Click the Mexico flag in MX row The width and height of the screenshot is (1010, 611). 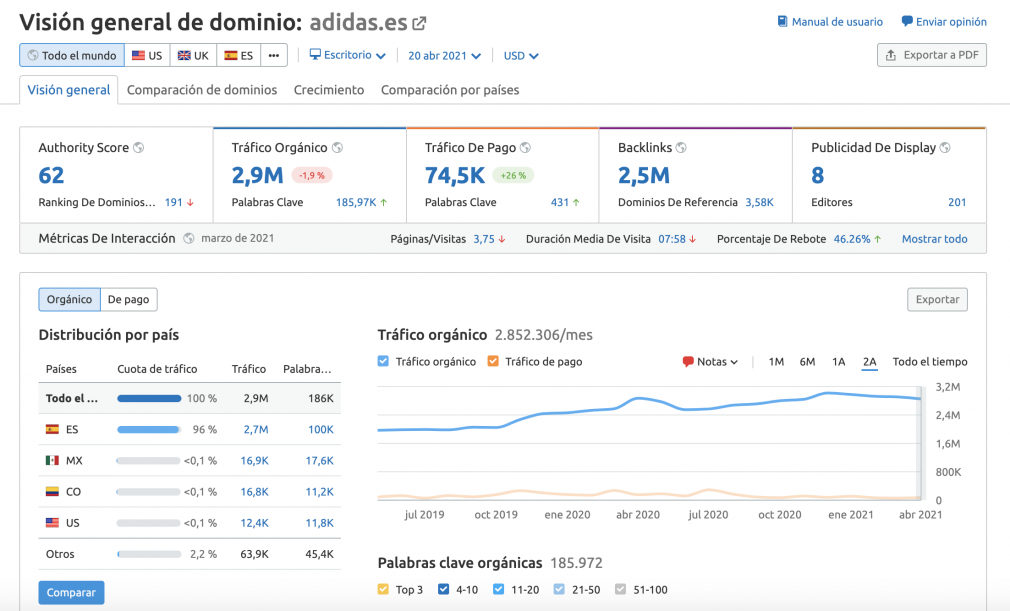[x=52, y=460]
